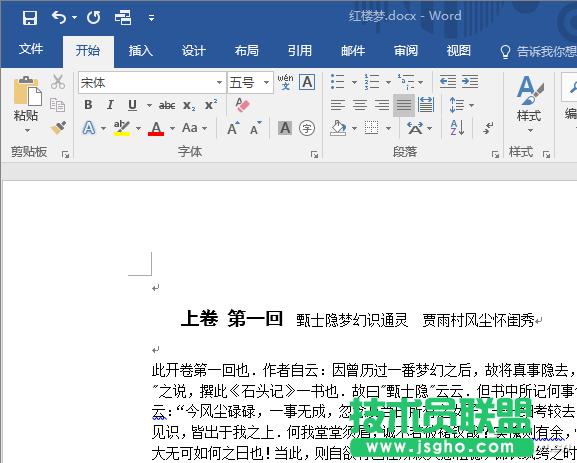Image resolution: width=577 pixels, height=463 pixels.
Task: Click the Phonetic Guide wén icon
Action: tap(285, 82)
